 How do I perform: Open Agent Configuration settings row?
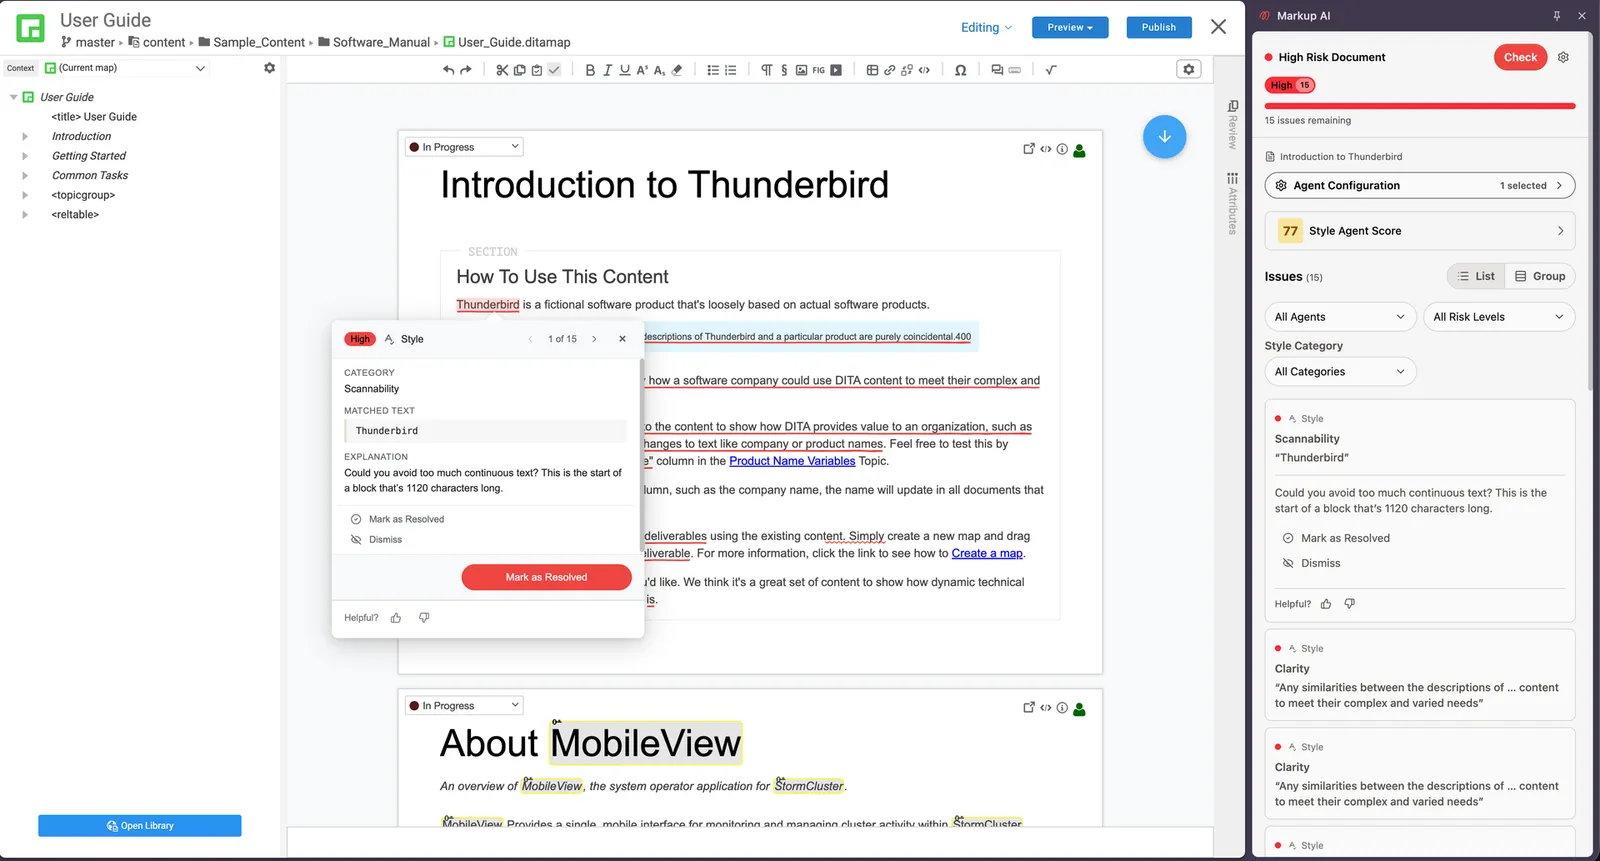coord(1420,186)
